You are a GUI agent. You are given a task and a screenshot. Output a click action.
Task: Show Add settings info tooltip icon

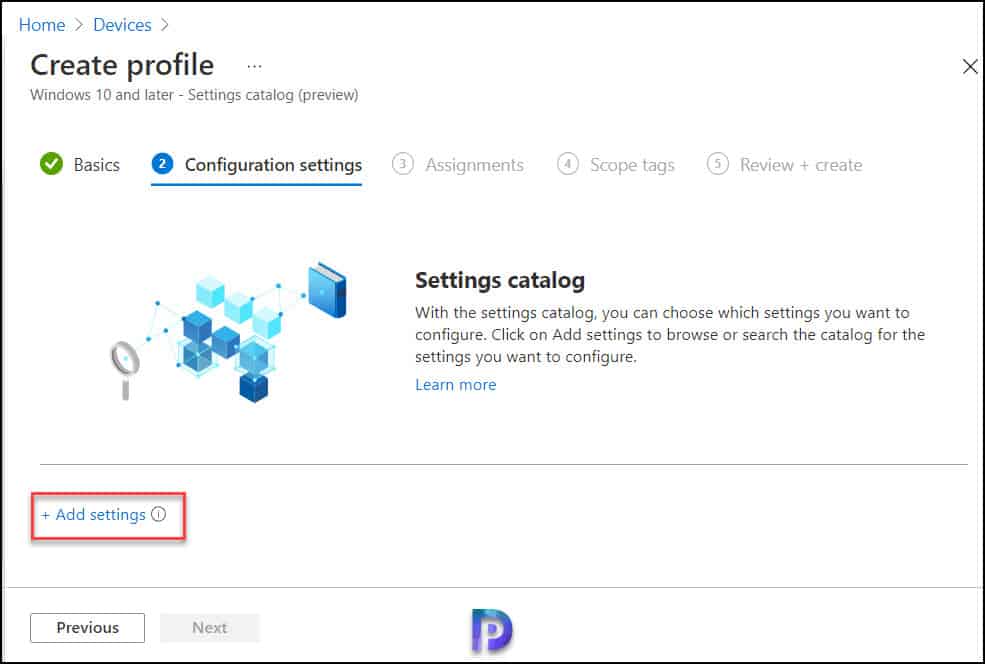(159, 514)
